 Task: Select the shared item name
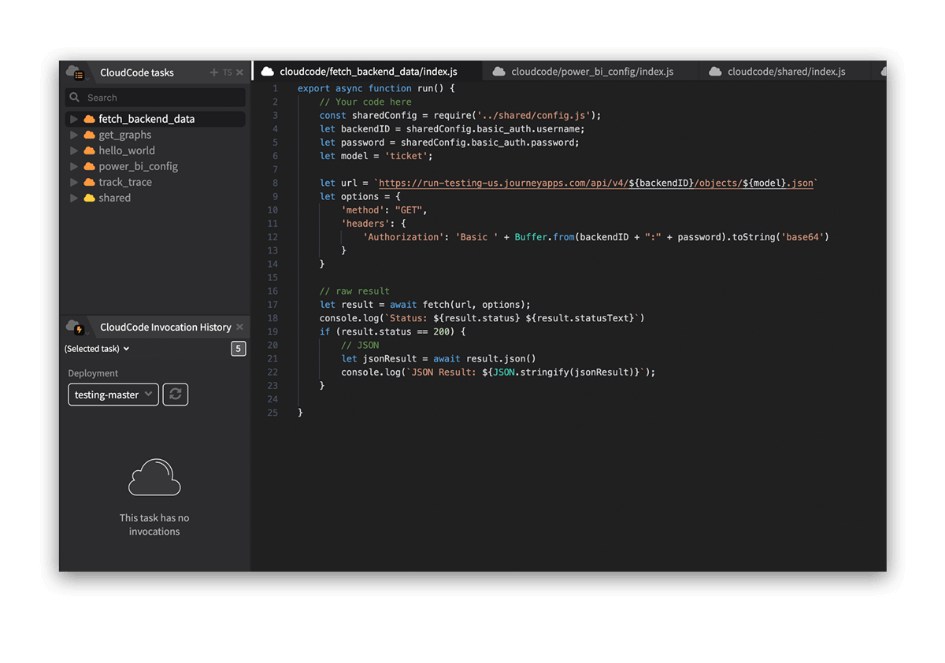click(115, 198)
